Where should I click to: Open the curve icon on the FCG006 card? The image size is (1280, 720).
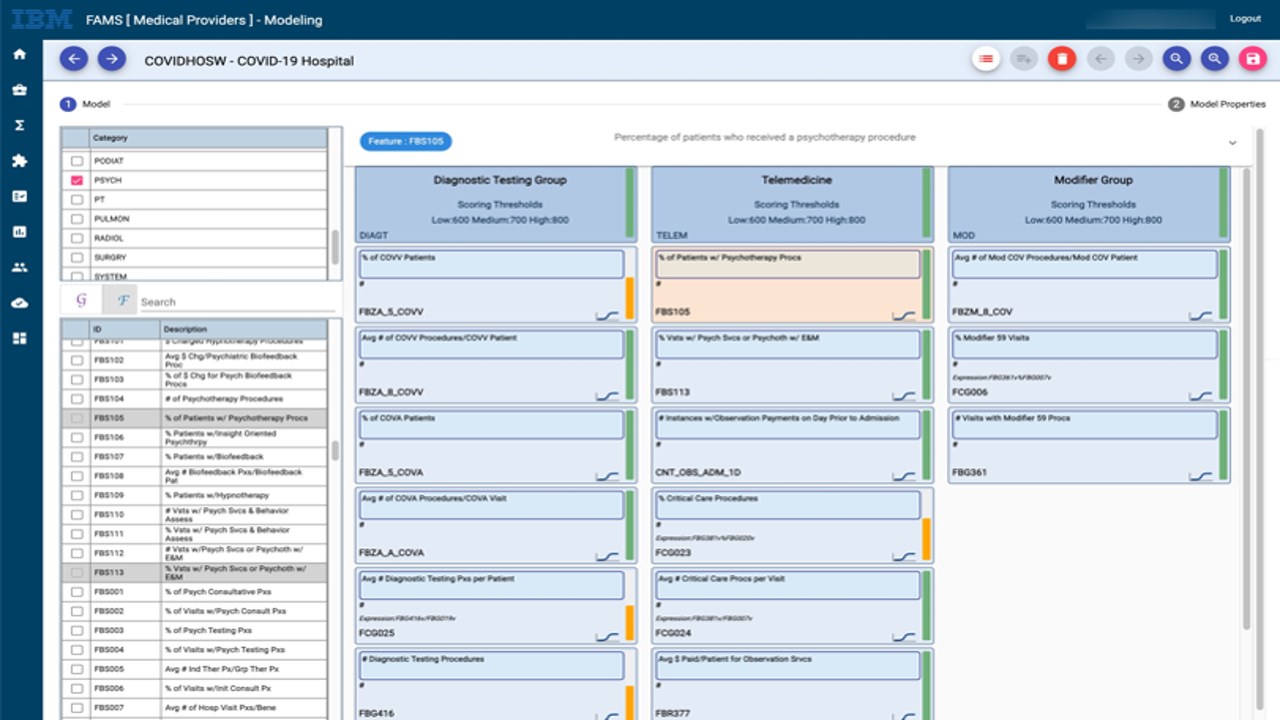(x=1200, y=395)
